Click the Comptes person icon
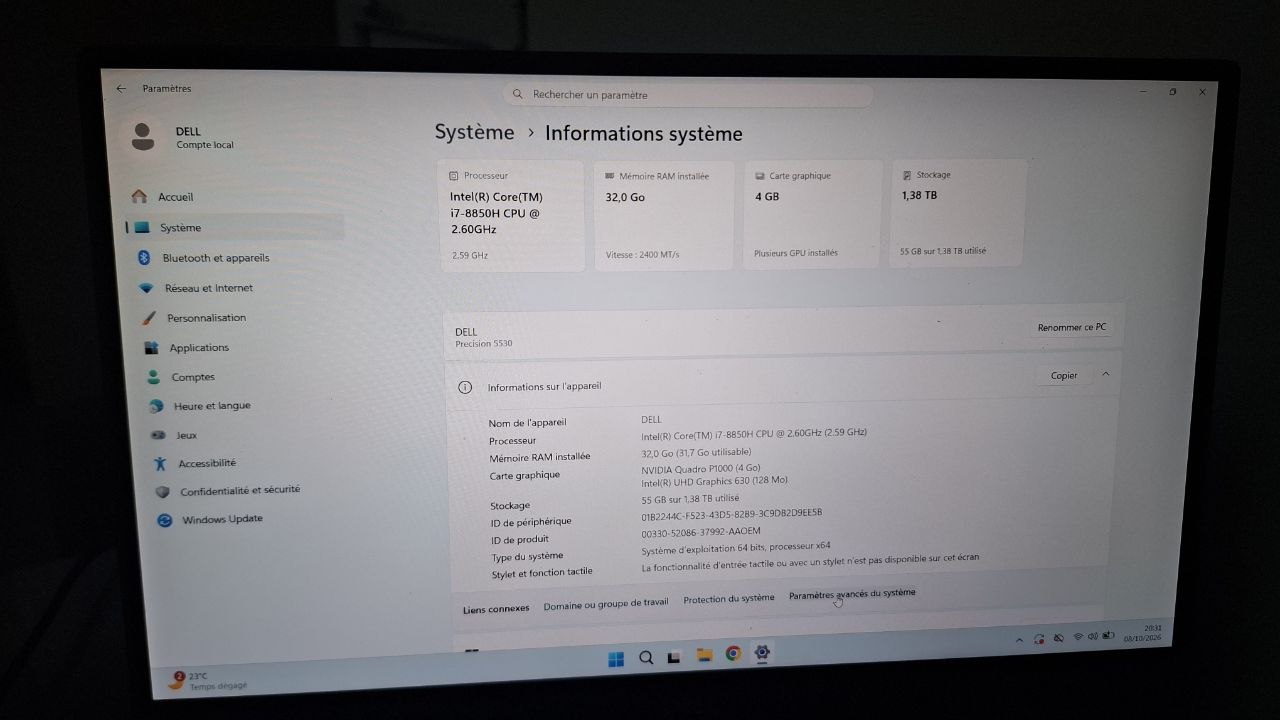The height and width of the screenshot is (720, 1280). (154, 377)
